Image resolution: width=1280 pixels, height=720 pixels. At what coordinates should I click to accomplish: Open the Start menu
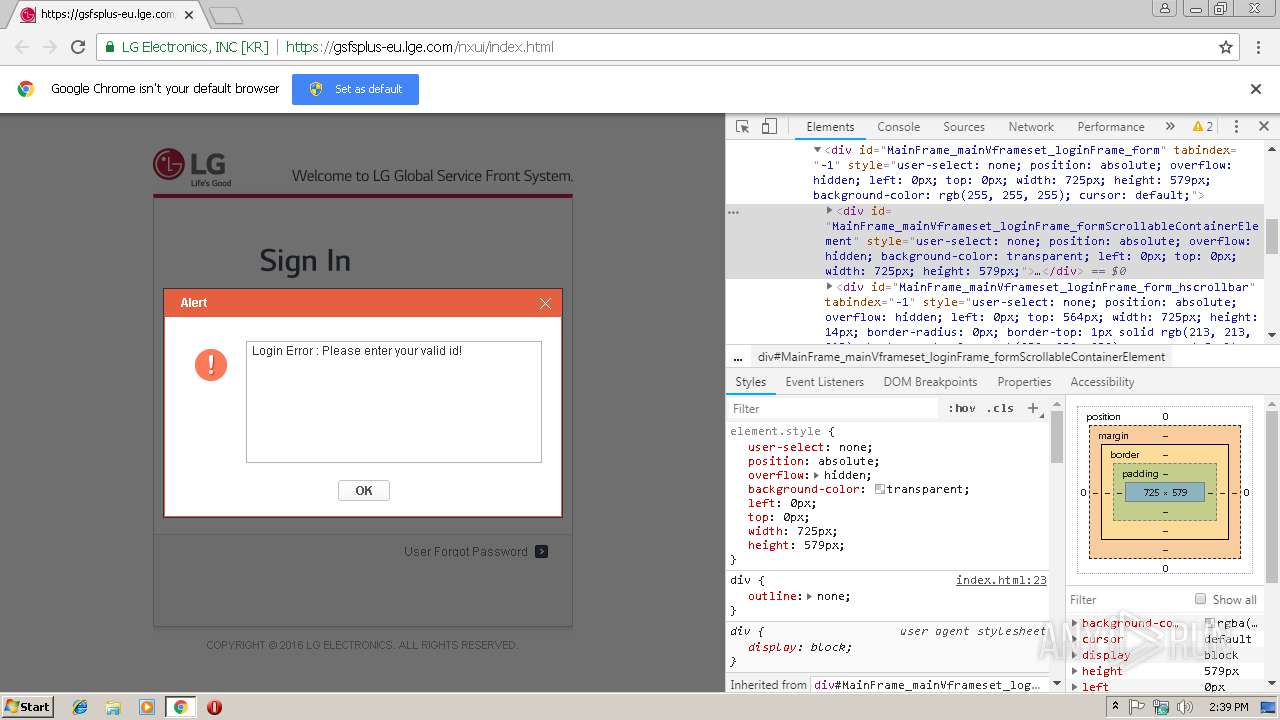[x=28, y=707]
